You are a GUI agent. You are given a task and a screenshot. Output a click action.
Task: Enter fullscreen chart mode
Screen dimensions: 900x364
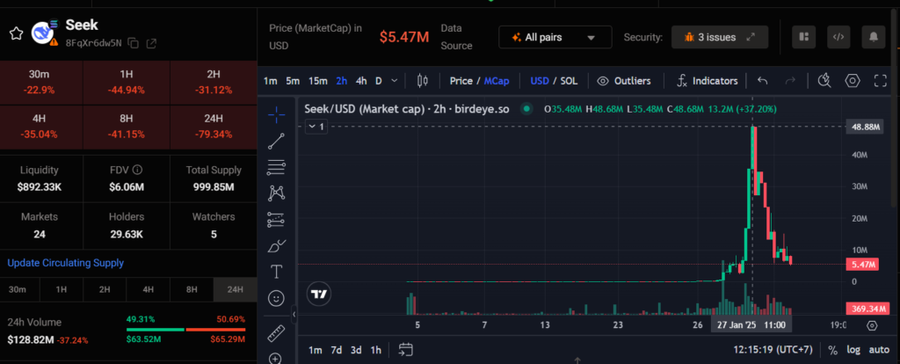(x=880, y=81)
